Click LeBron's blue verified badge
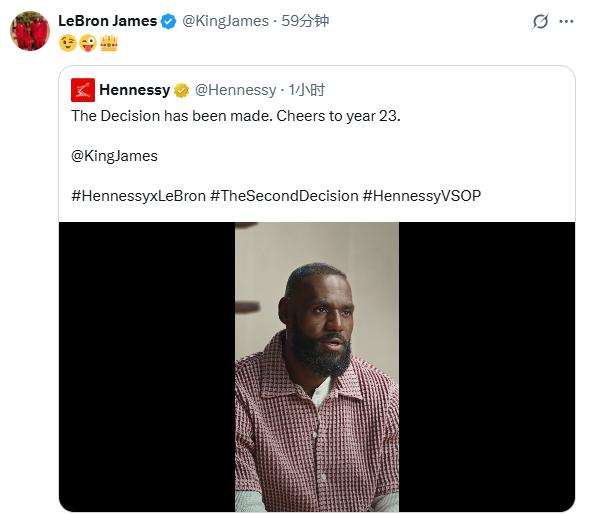The height and width of the screenshot is (515, 592). pyautogui.click(x=168, y=22)
